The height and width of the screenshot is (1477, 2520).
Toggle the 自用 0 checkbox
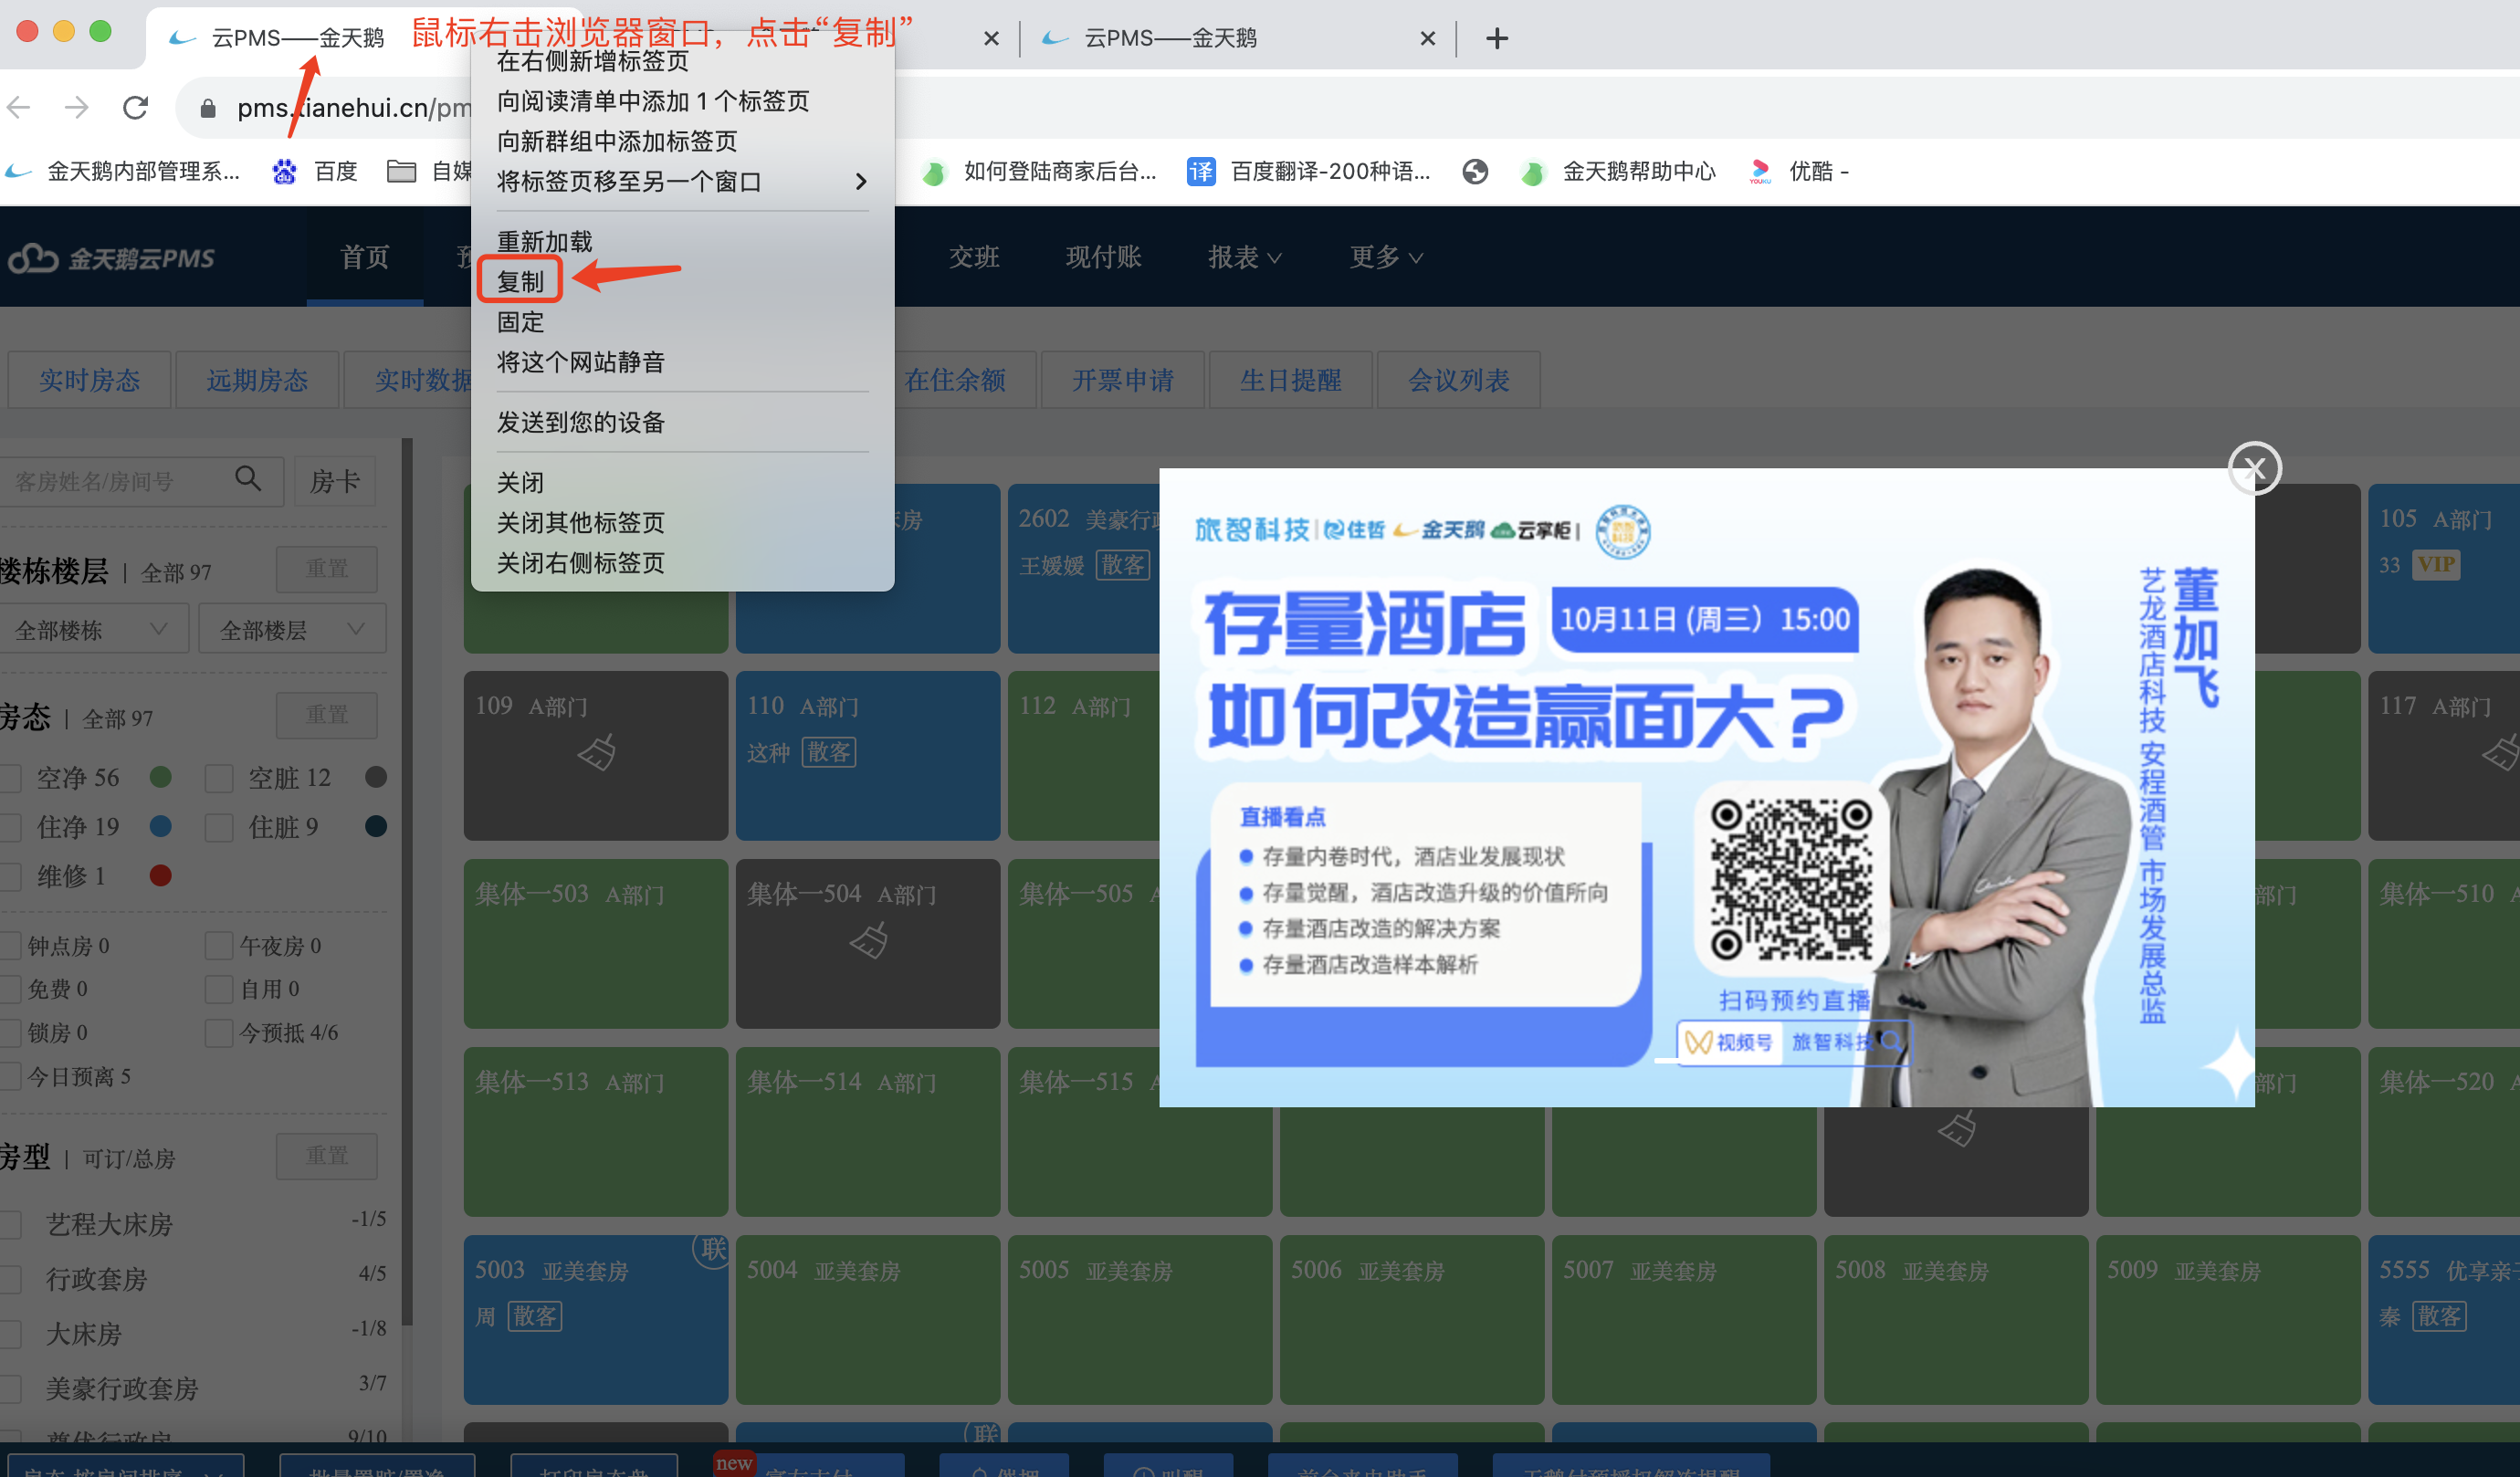coord(219,989)
